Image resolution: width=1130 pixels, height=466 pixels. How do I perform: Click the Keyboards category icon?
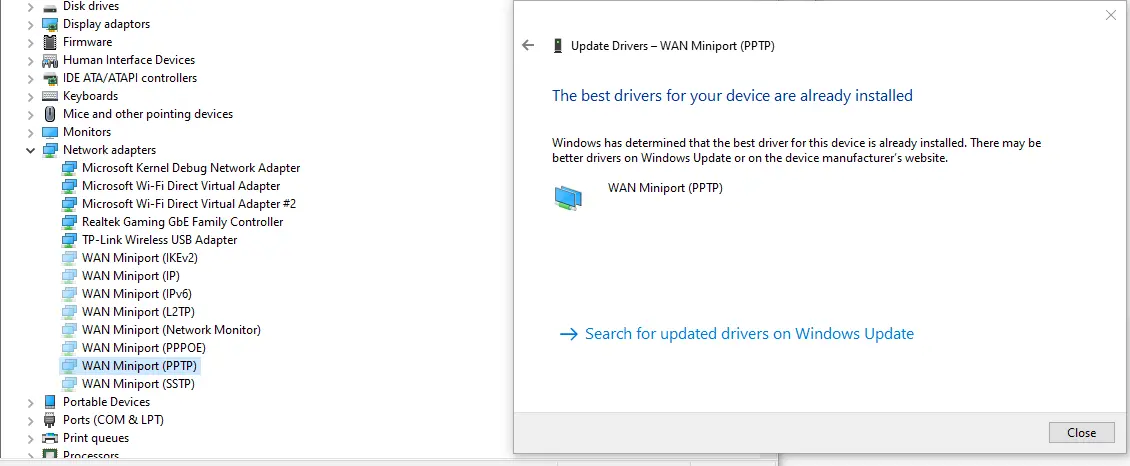pyautogui.click(x=50, y=96)
